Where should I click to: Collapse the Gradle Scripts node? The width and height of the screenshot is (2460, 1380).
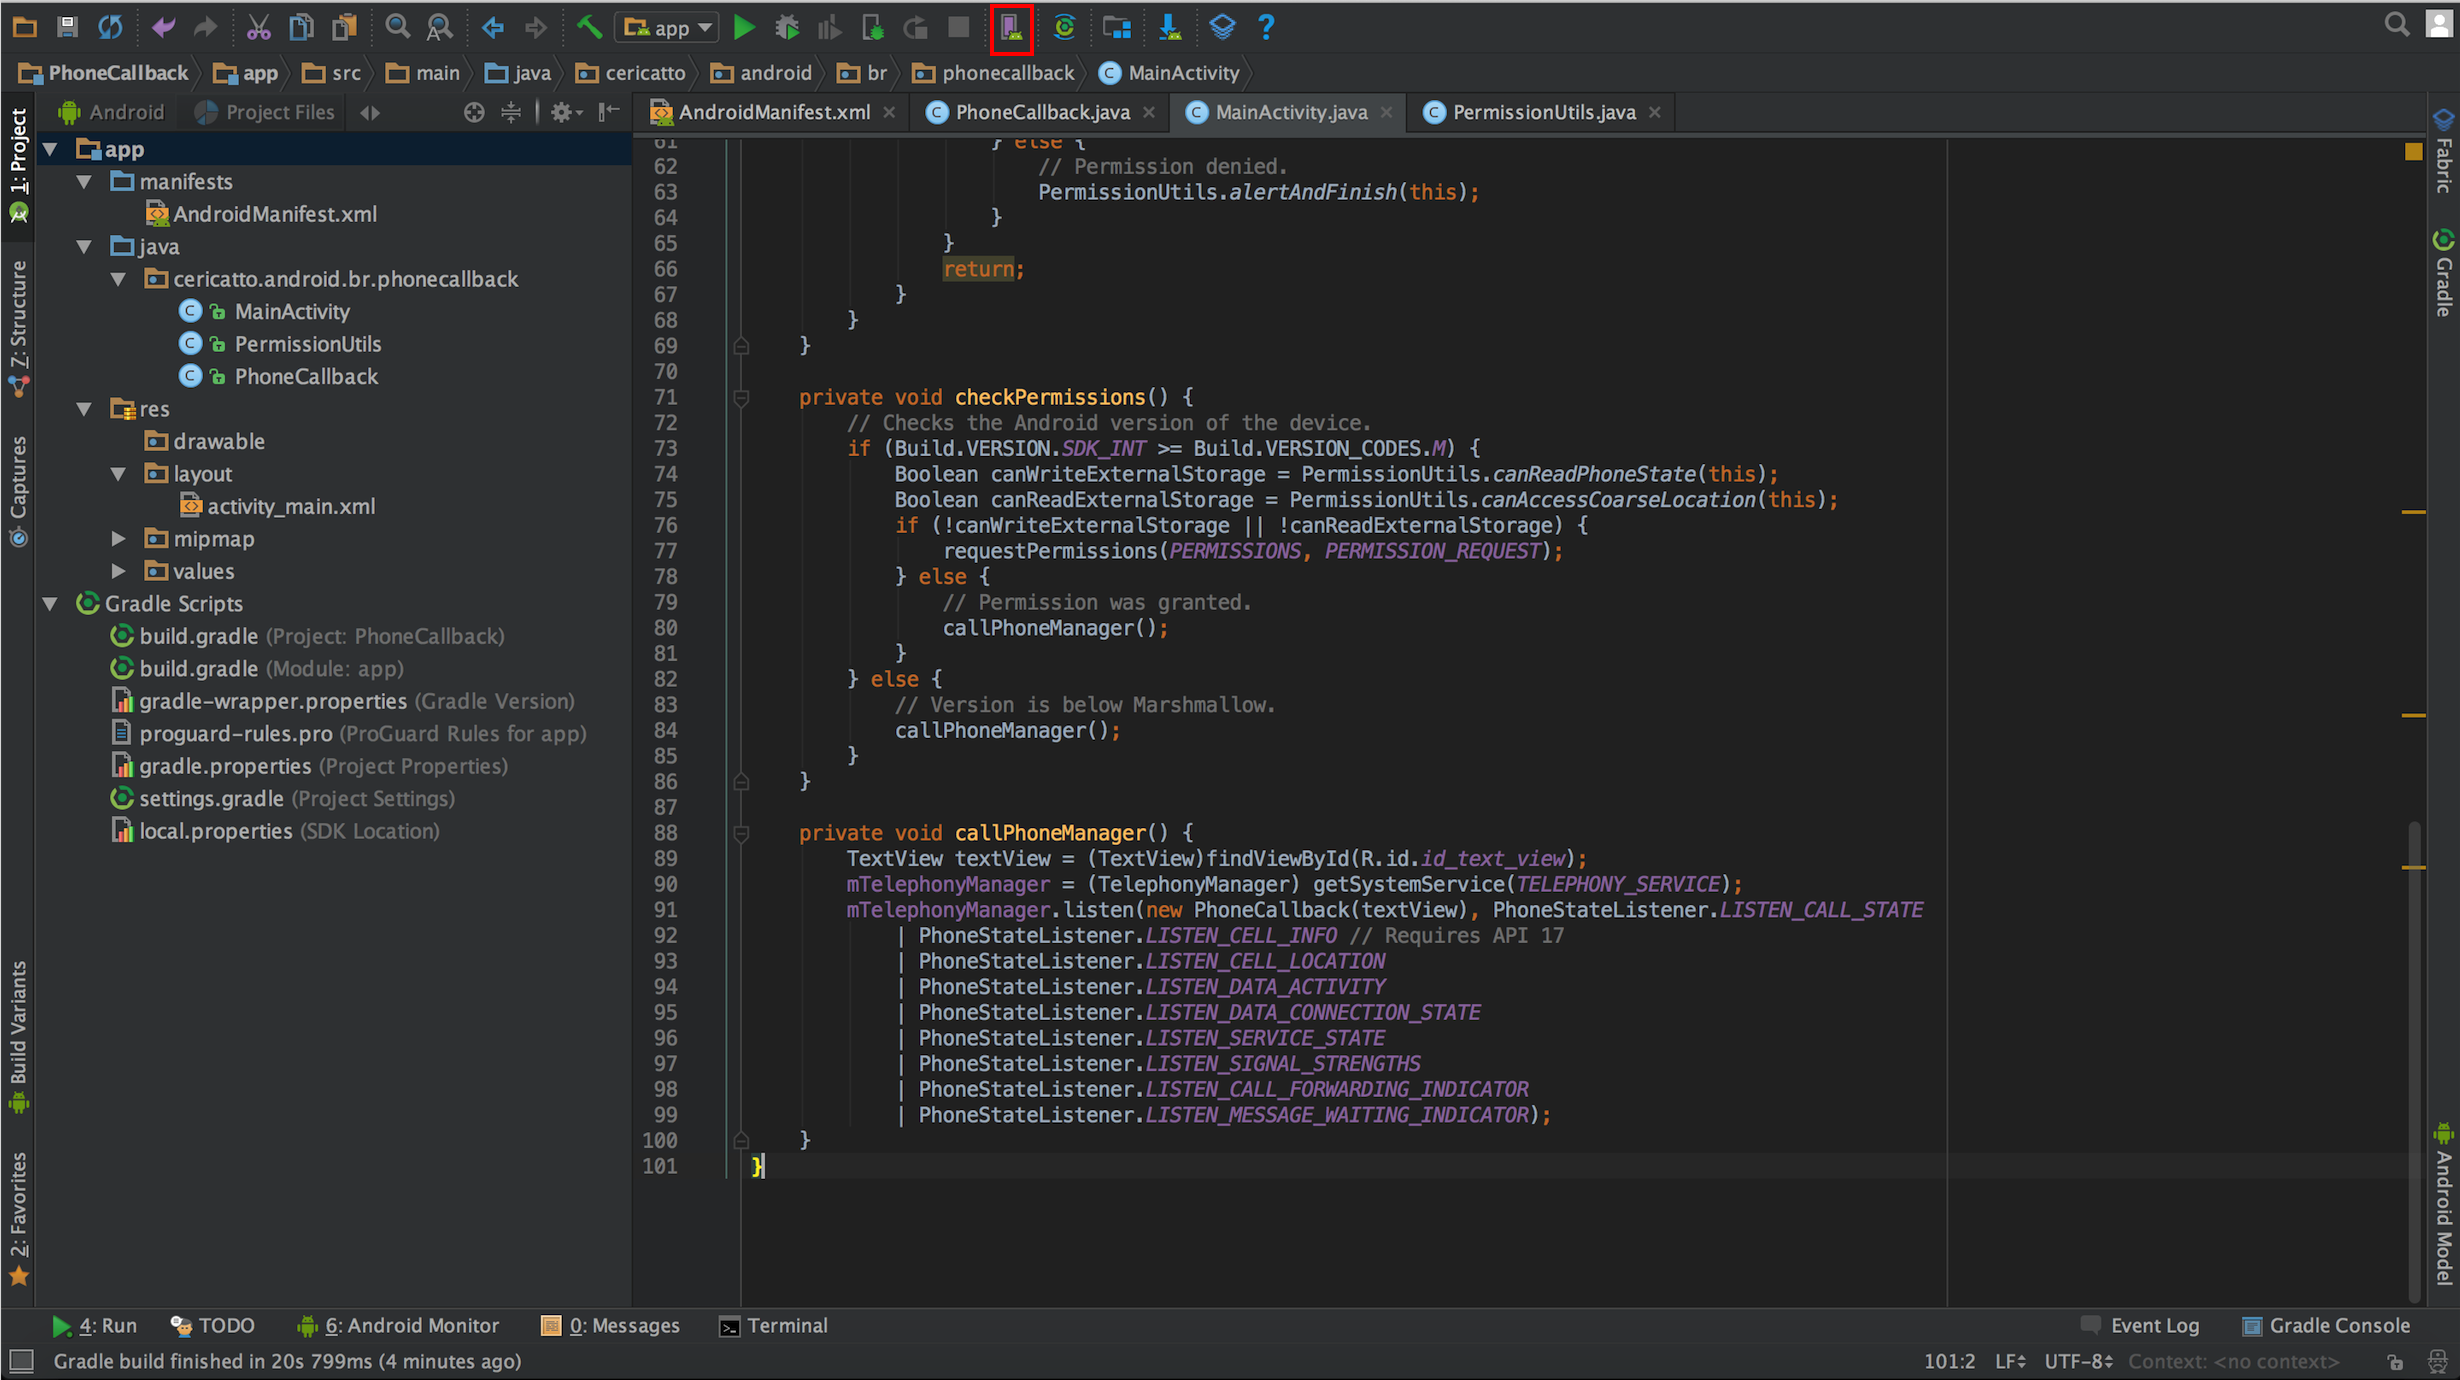[x=50, y=604]
